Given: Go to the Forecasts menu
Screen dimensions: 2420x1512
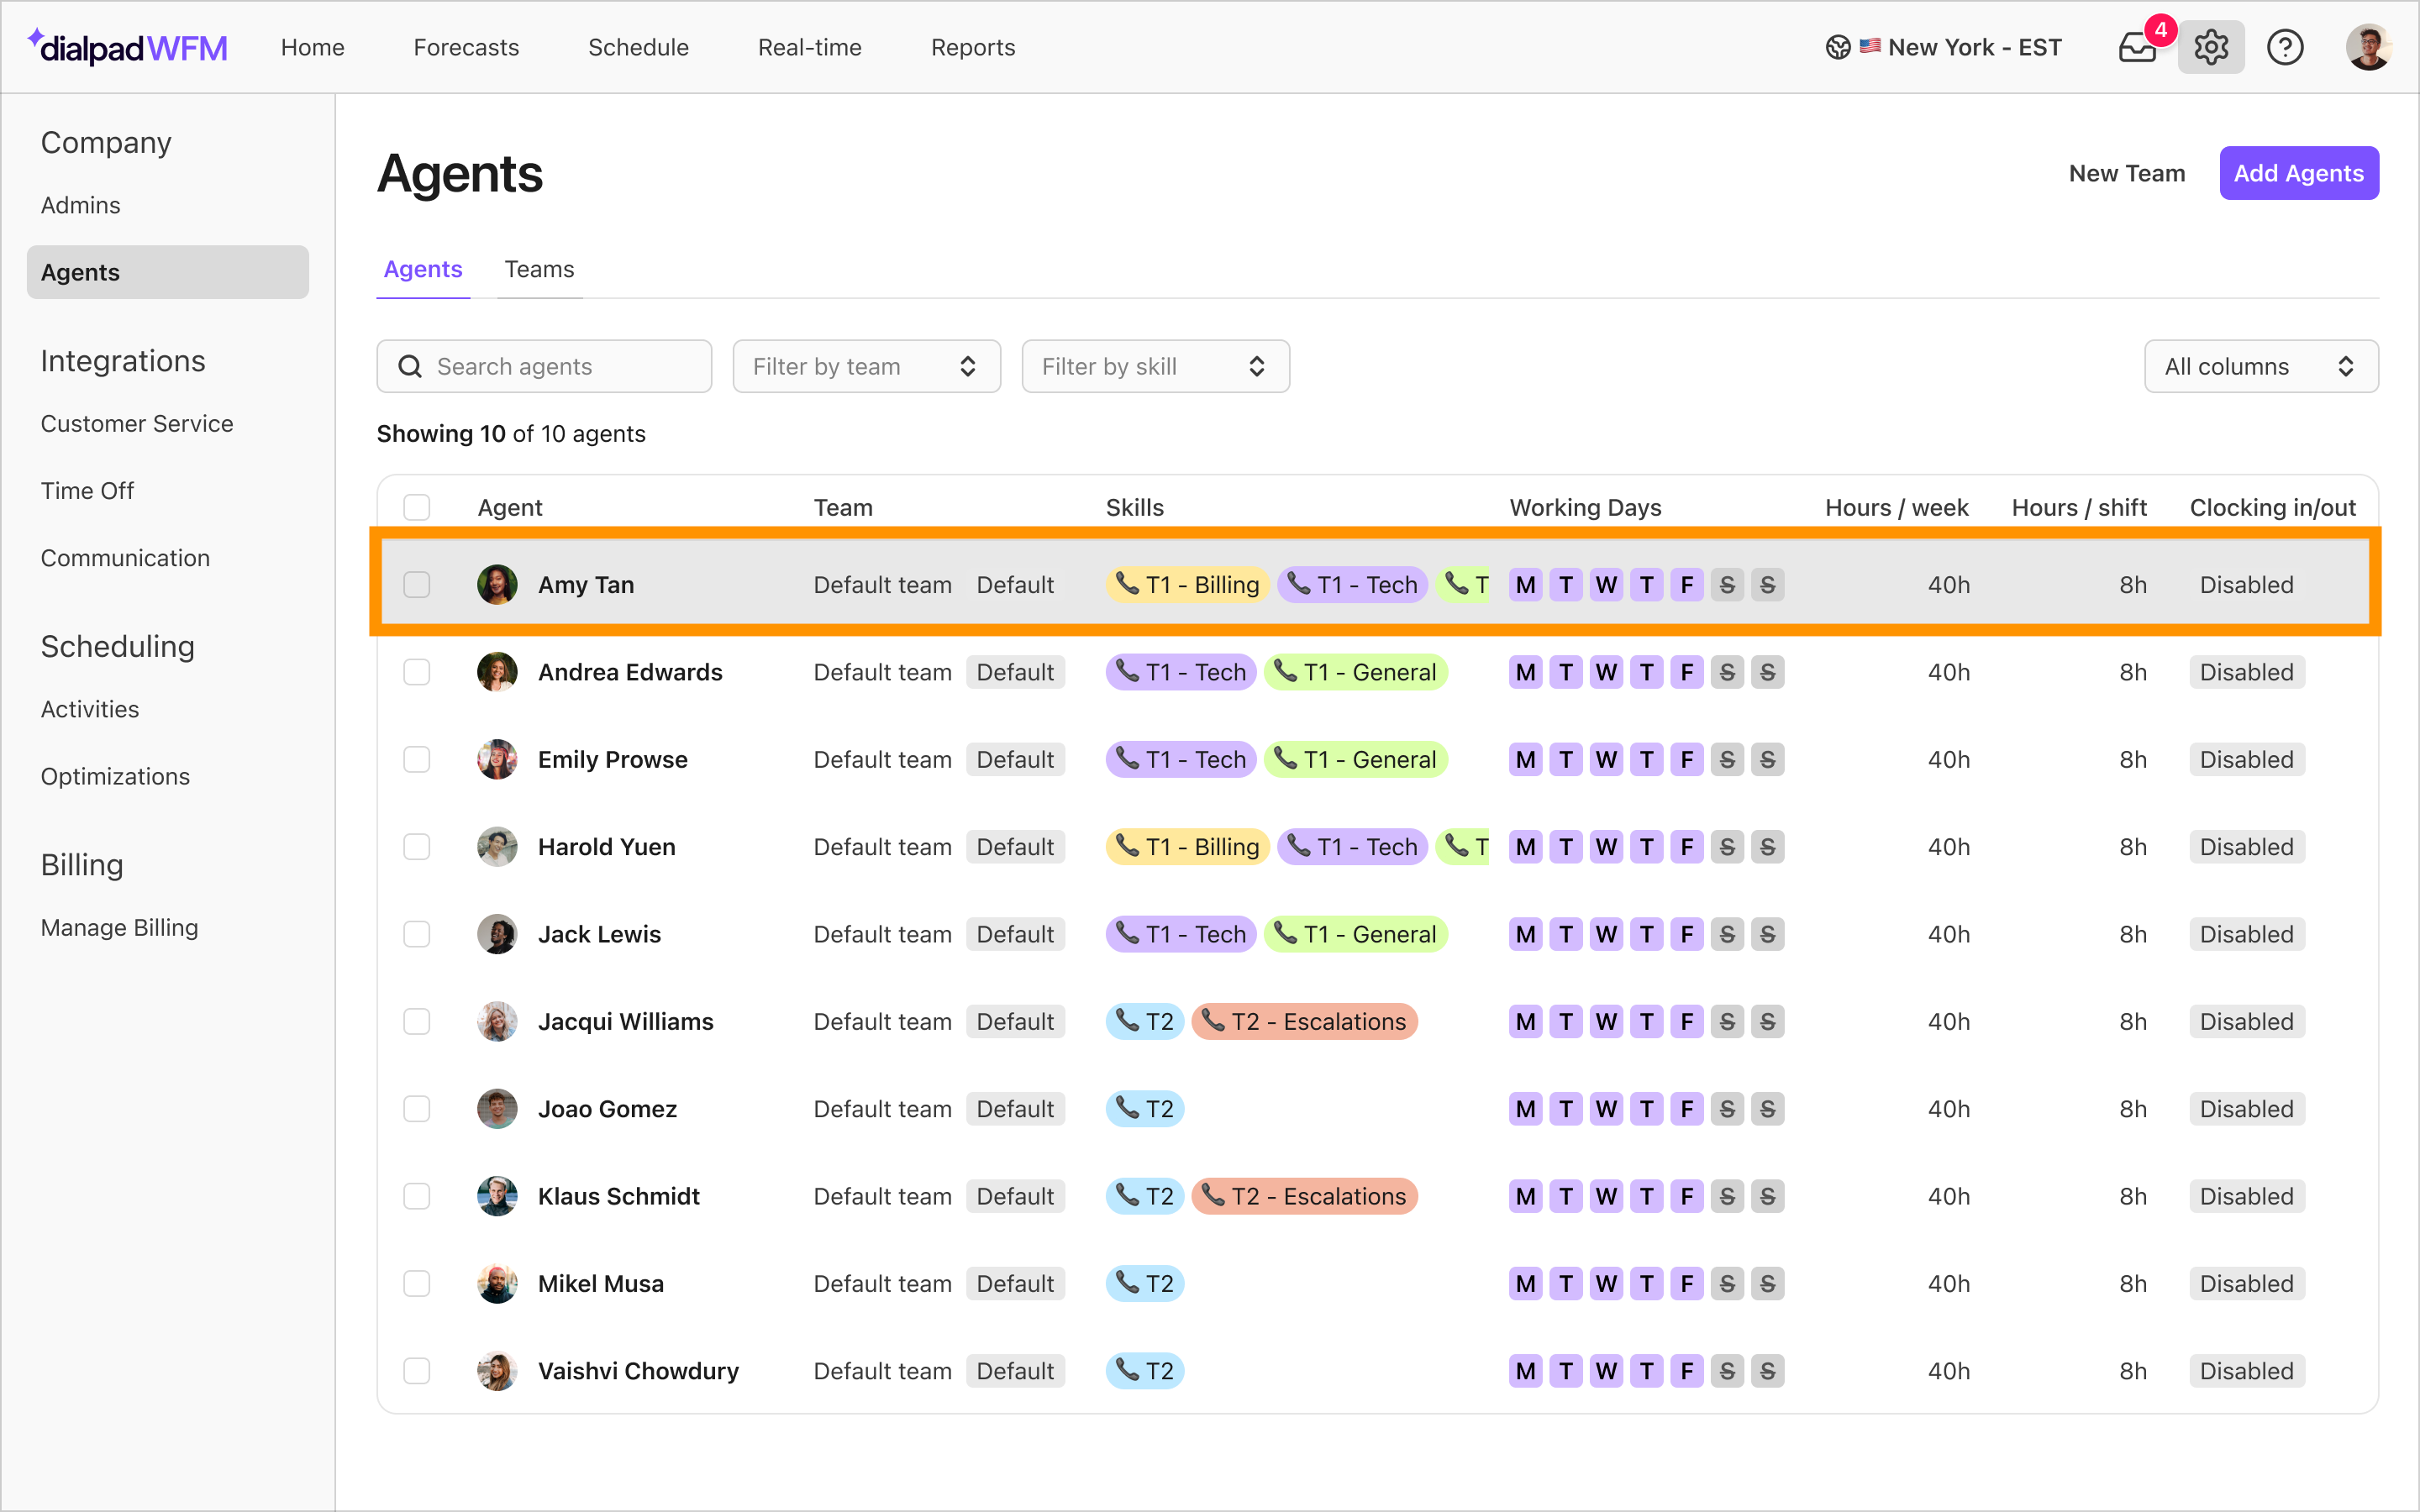Looking at the screenshot, I should coord(466,47).
